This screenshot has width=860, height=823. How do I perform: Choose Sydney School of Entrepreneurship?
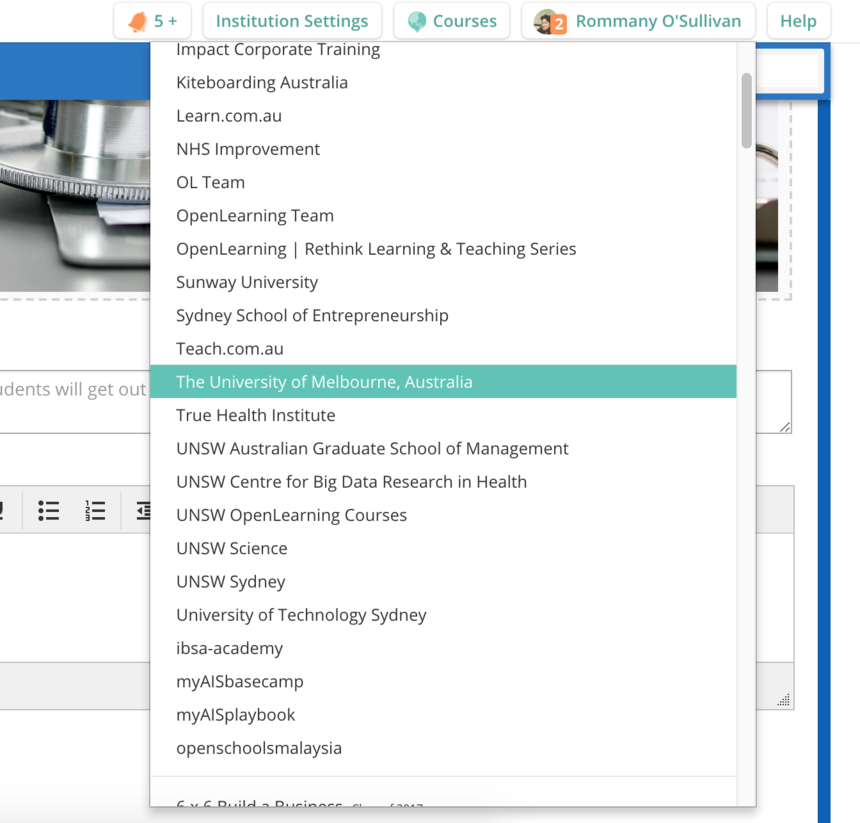(443, 315)
